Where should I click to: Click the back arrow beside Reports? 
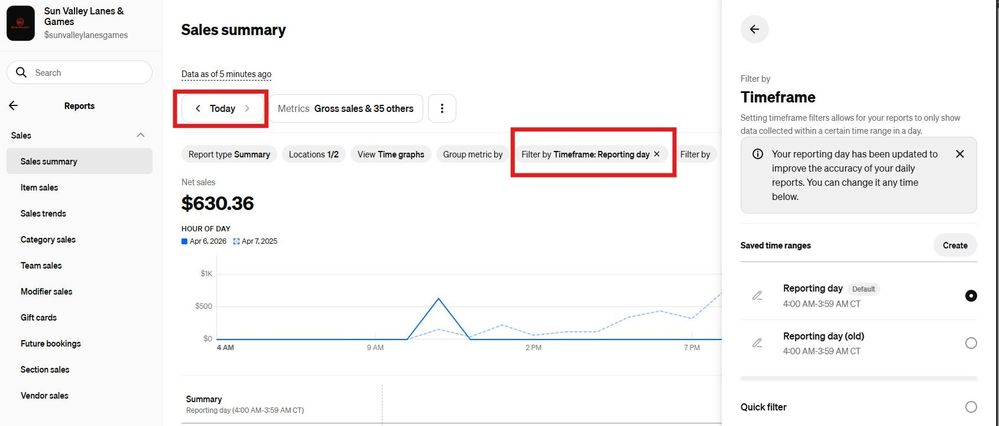pos(13,105)
